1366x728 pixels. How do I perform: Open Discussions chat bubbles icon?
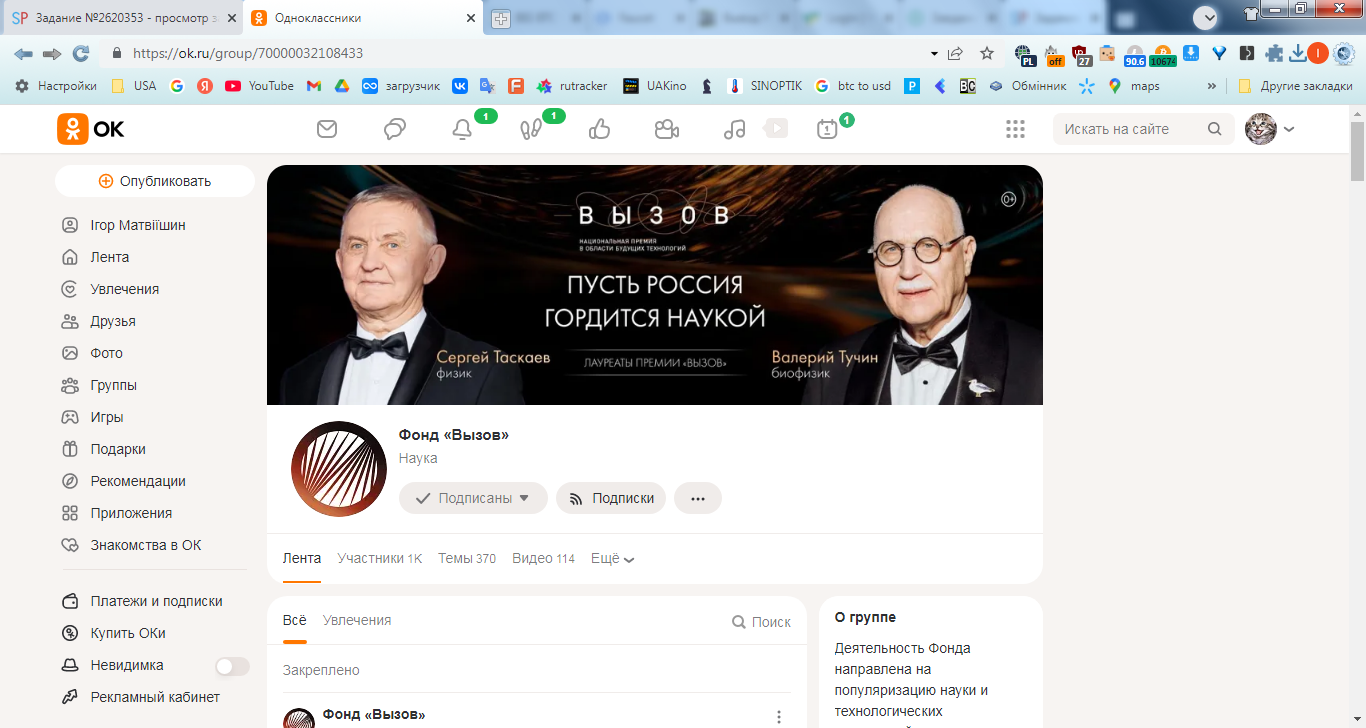395,129
